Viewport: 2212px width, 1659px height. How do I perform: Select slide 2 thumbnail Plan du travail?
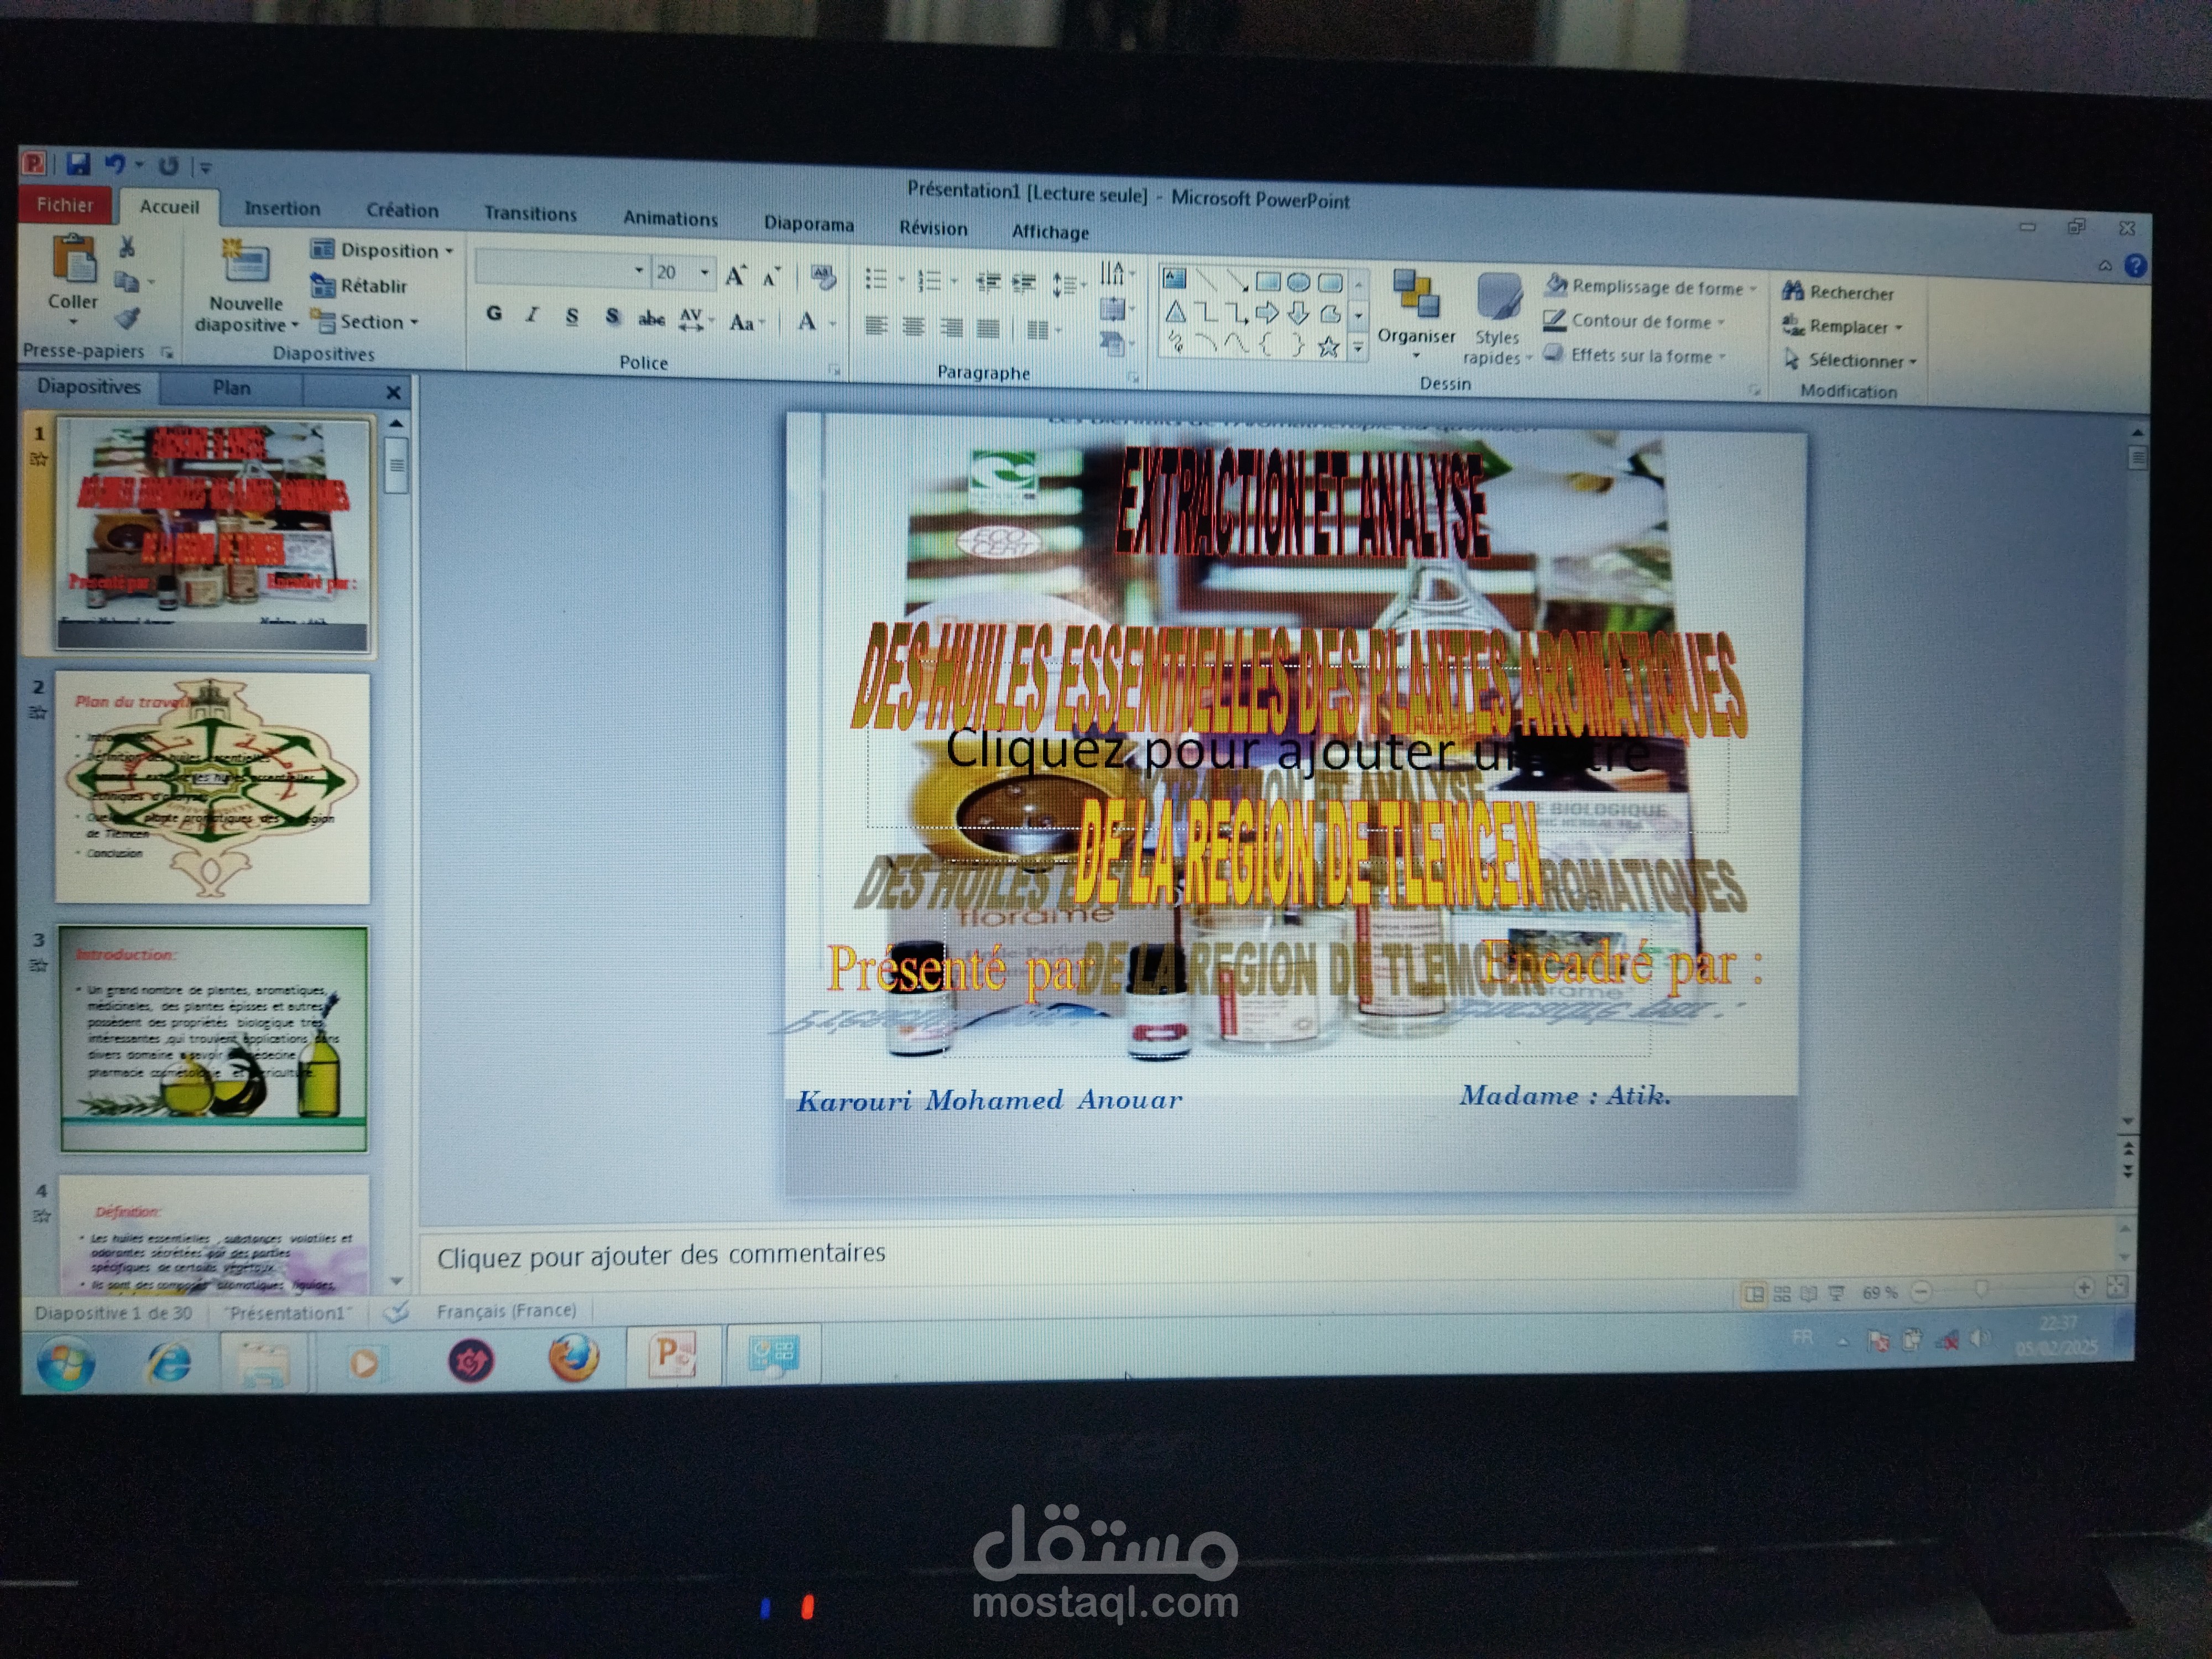point(212,788)
